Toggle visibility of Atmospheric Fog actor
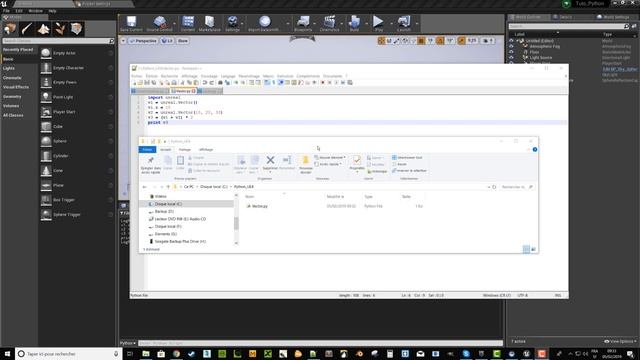This screenshot has height=360, width=640. (511, 46)
